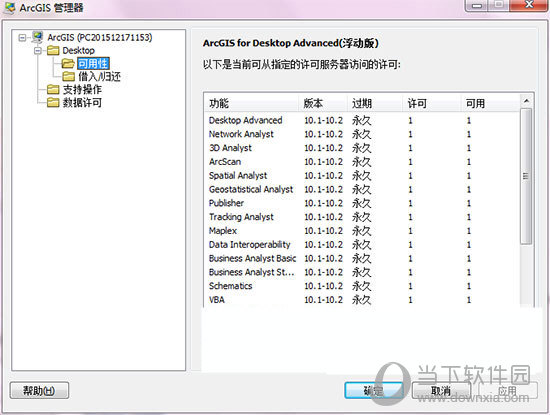Viewport: 550px width, 415px height.
Task: Click the folder icon beside 数据许可
Action: (53, 102)
